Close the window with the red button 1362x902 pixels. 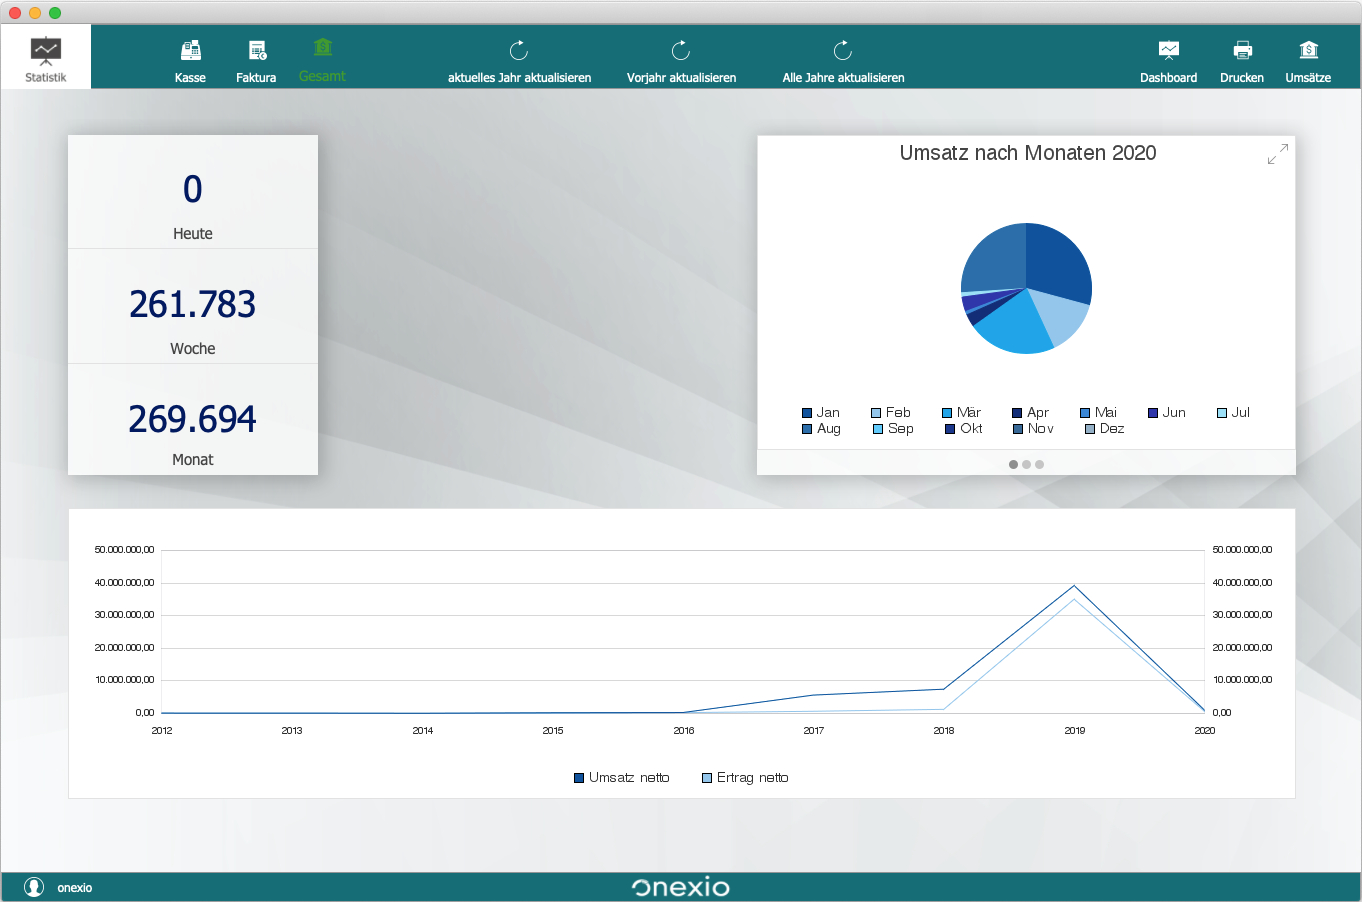(x=15, y=12)
